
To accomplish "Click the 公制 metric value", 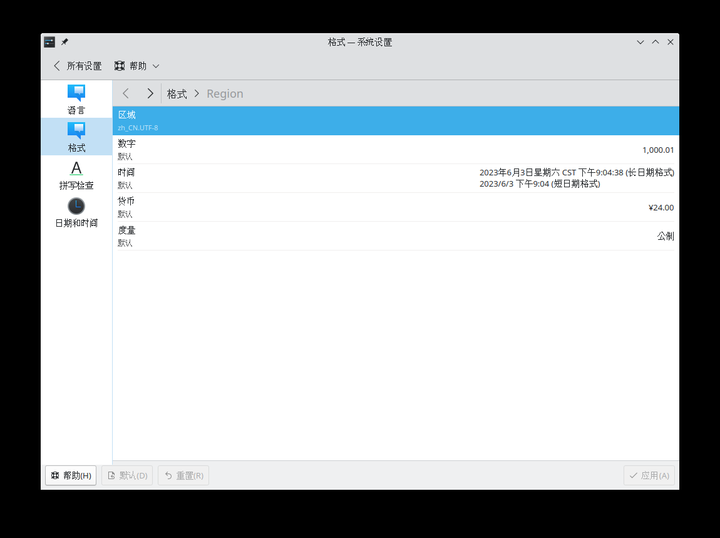I will coord(665,236).
